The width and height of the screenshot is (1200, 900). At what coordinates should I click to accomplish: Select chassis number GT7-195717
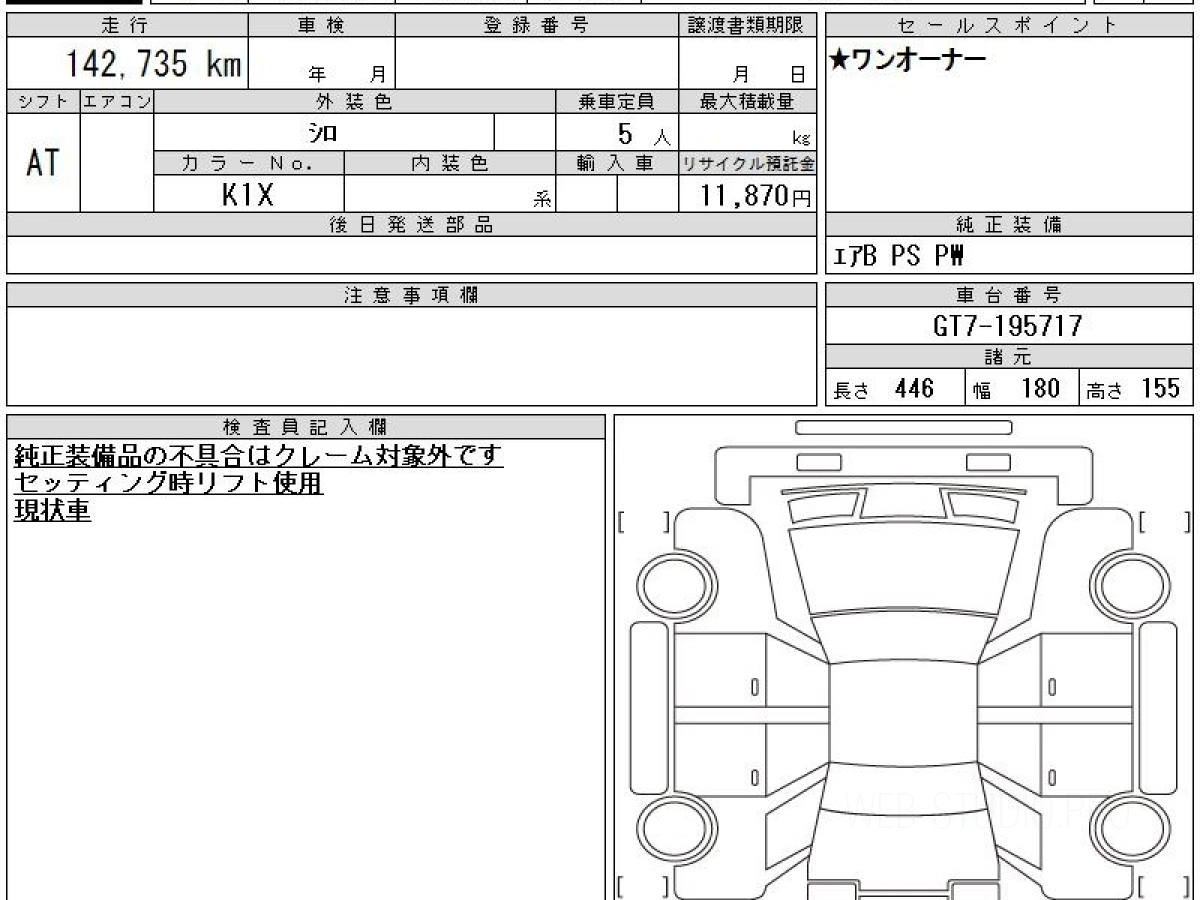pyautogui.click(x=1008, y=326)
